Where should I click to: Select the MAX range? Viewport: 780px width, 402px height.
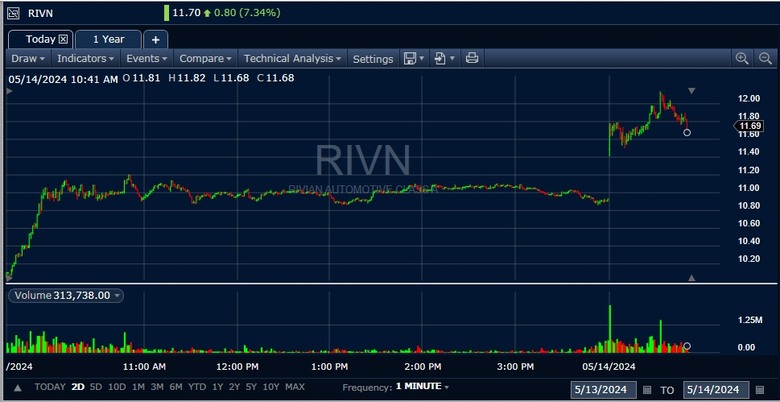coord(295,387)
